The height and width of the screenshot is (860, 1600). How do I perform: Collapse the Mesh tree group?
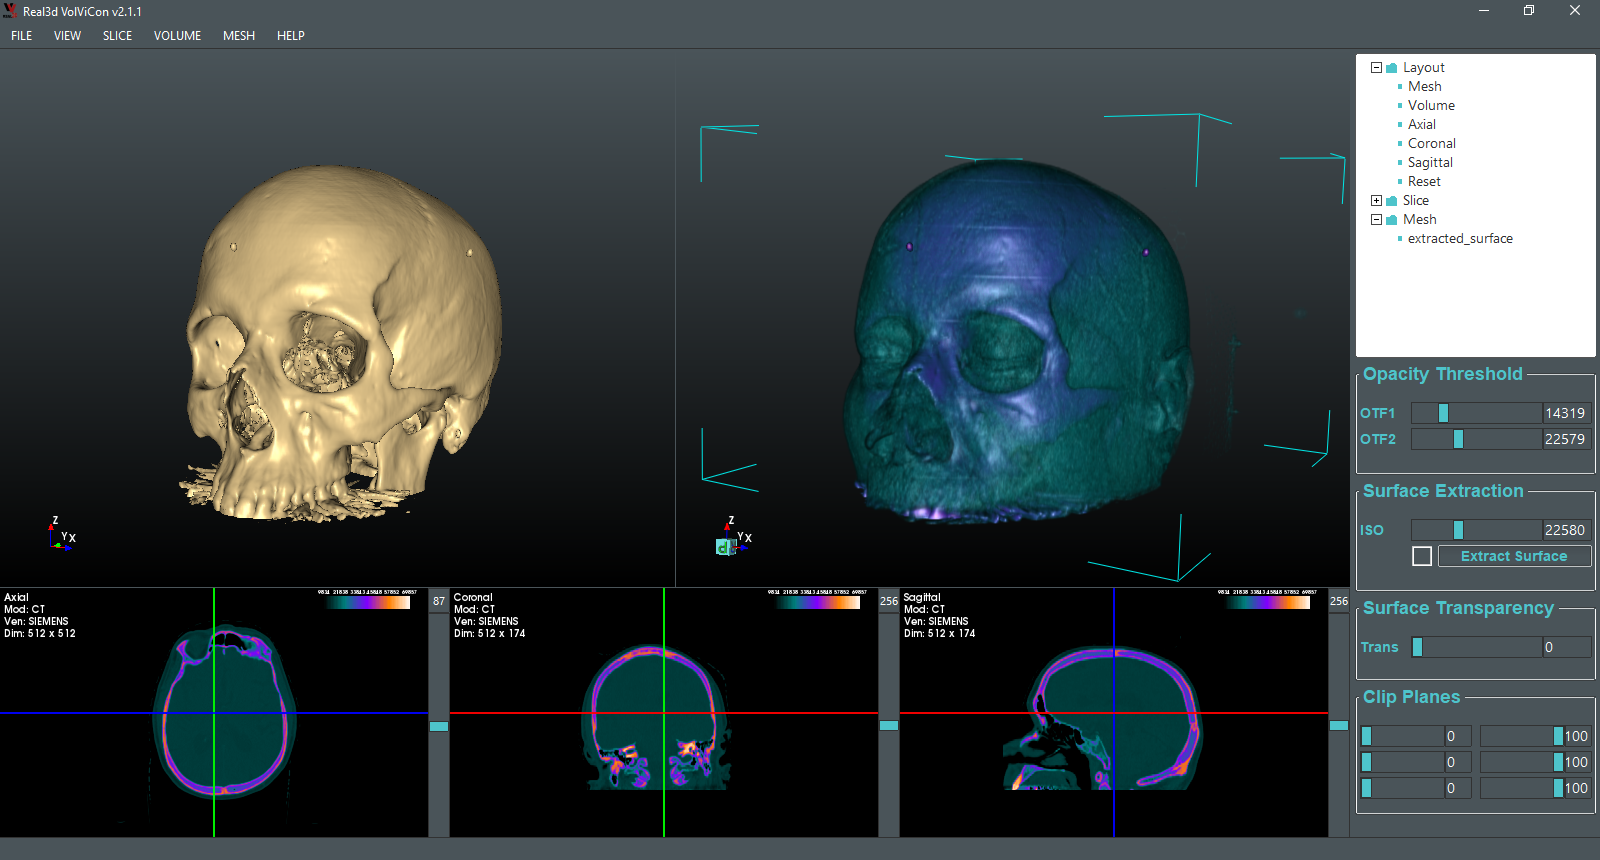pos(1376,220)
